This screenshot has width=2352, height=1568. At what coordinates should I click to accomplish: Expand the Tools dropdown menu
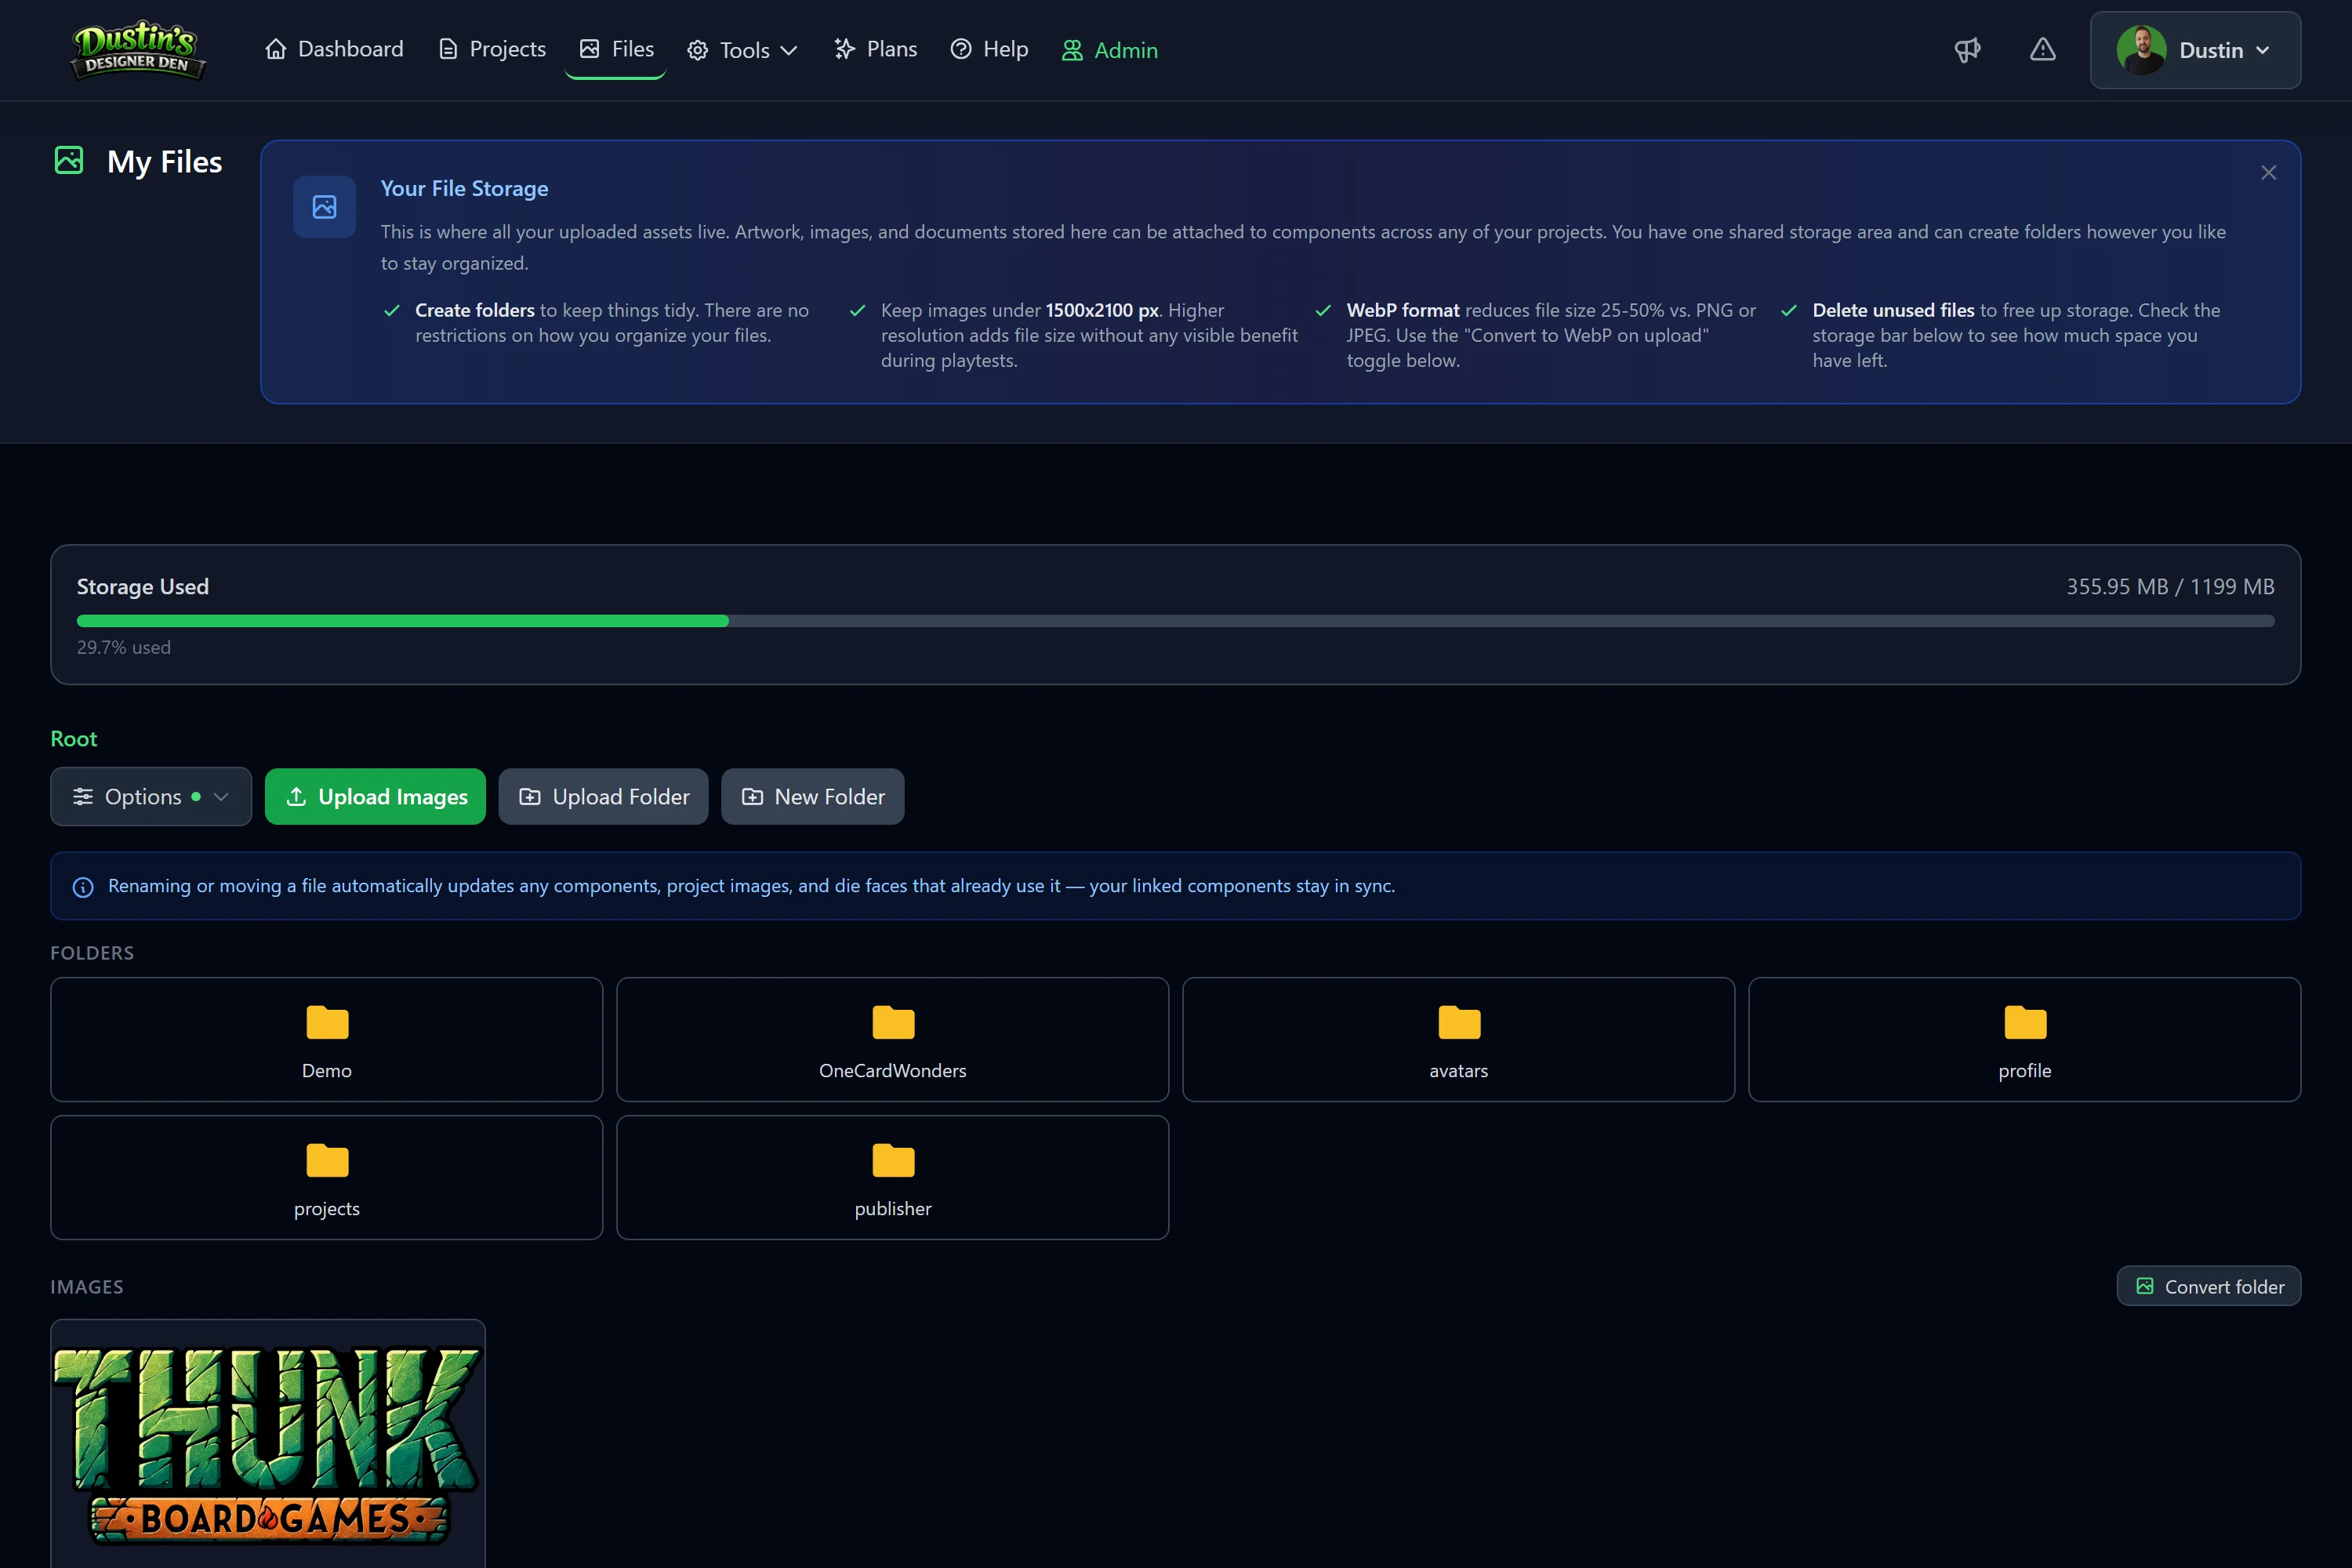[743, 50]
